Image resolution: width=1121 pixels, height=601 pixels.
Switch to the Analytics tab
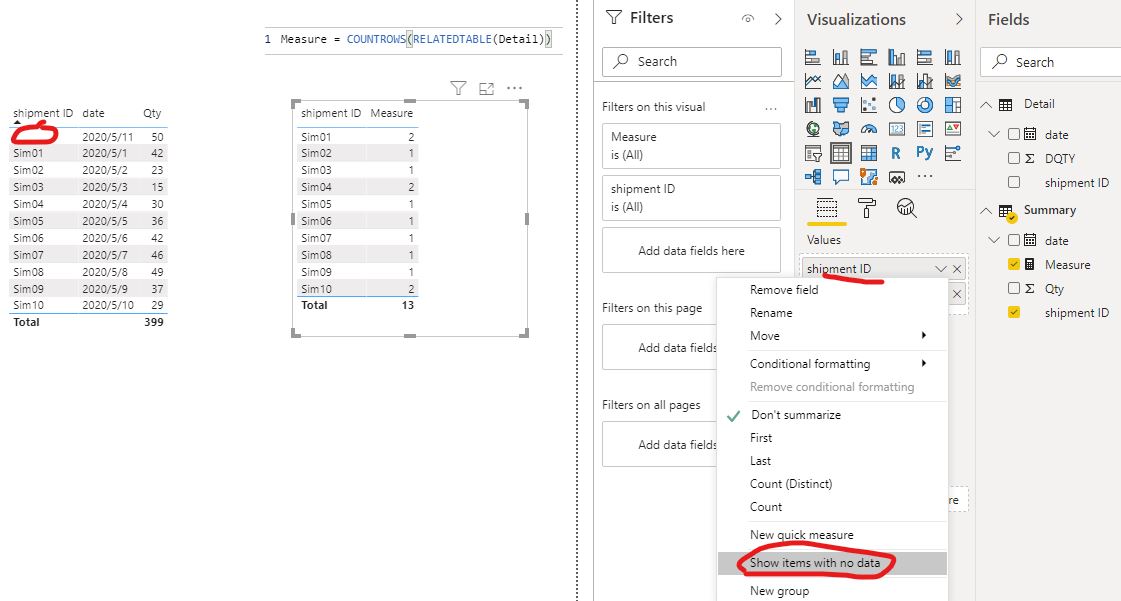tap(907, 208)
